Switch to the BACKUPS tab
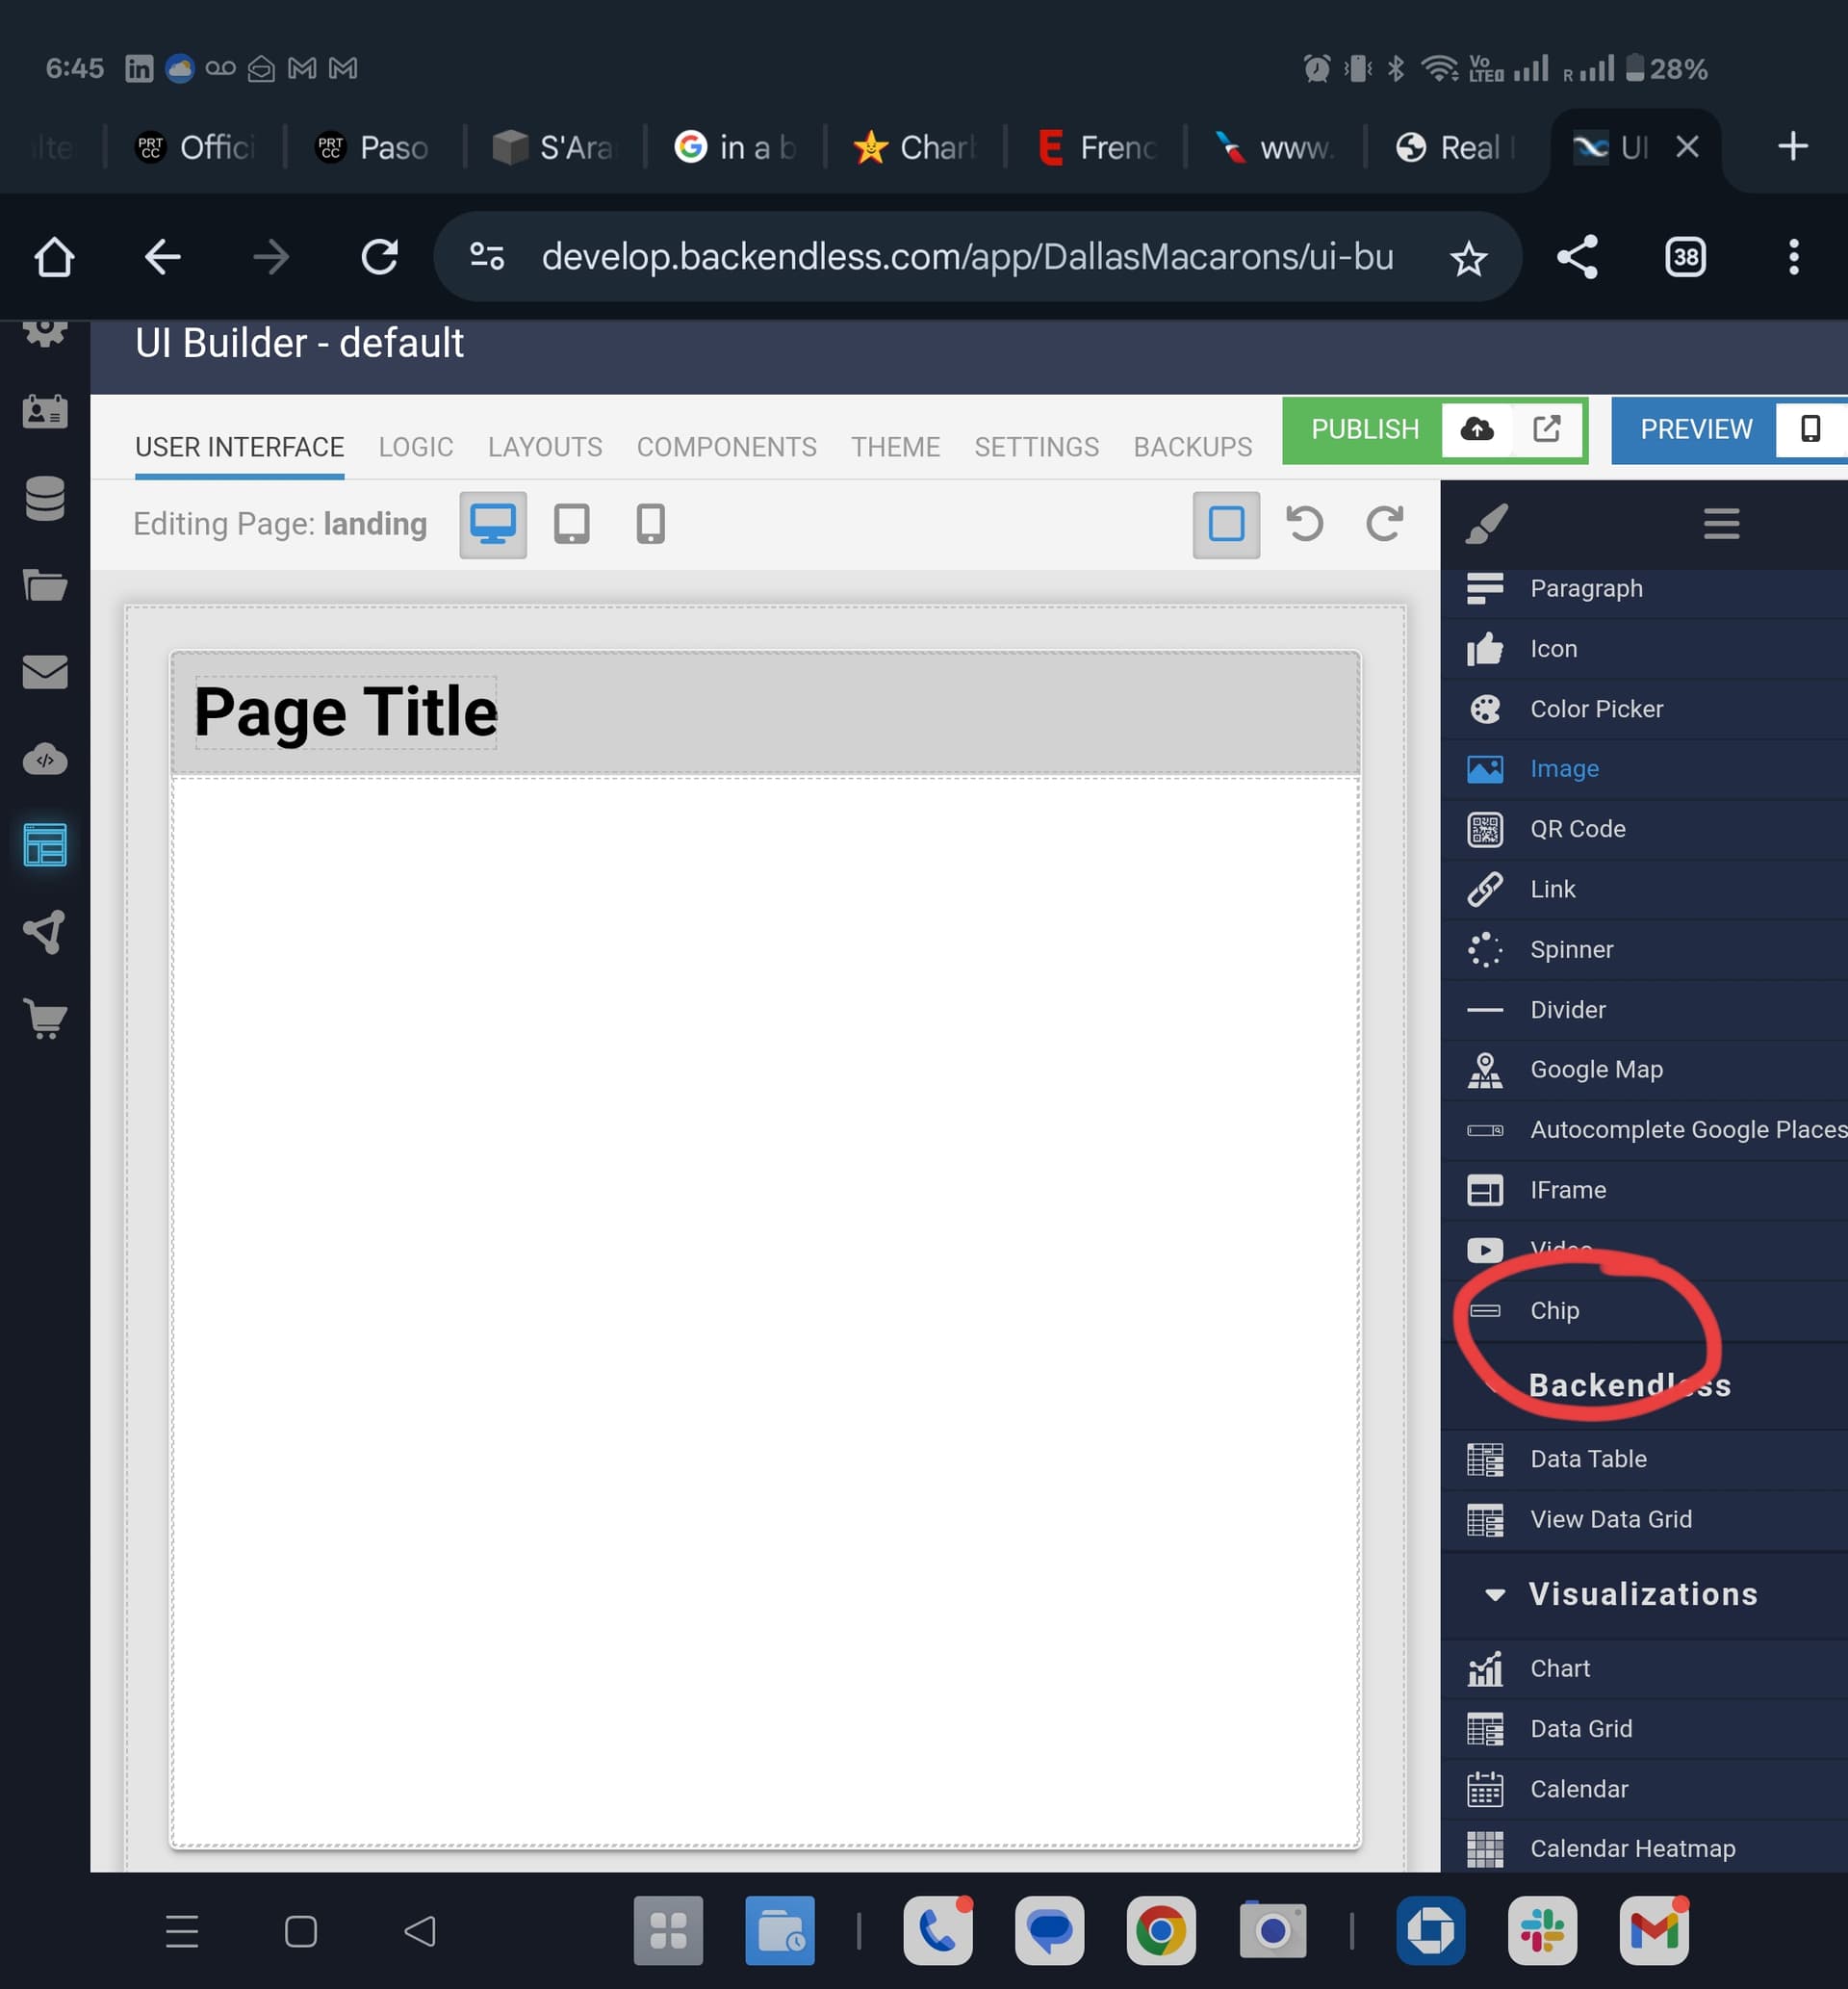 (x=1193, y=447)
